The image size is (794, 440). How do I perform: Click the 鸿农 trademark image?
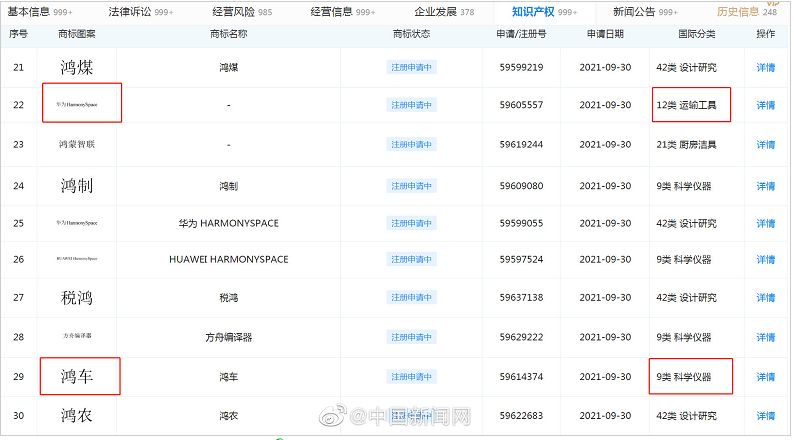click(x=76, y=416)
